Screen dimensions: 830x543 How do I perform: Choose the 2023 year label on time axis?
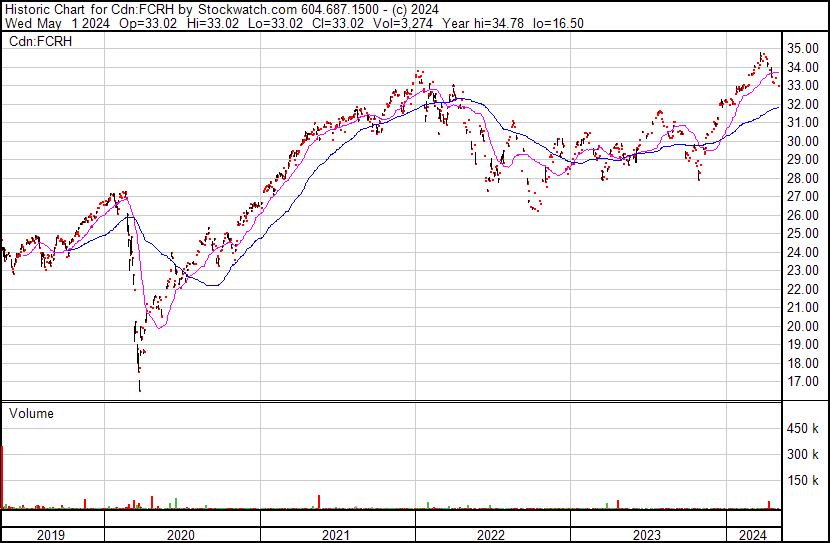(646, 535)
